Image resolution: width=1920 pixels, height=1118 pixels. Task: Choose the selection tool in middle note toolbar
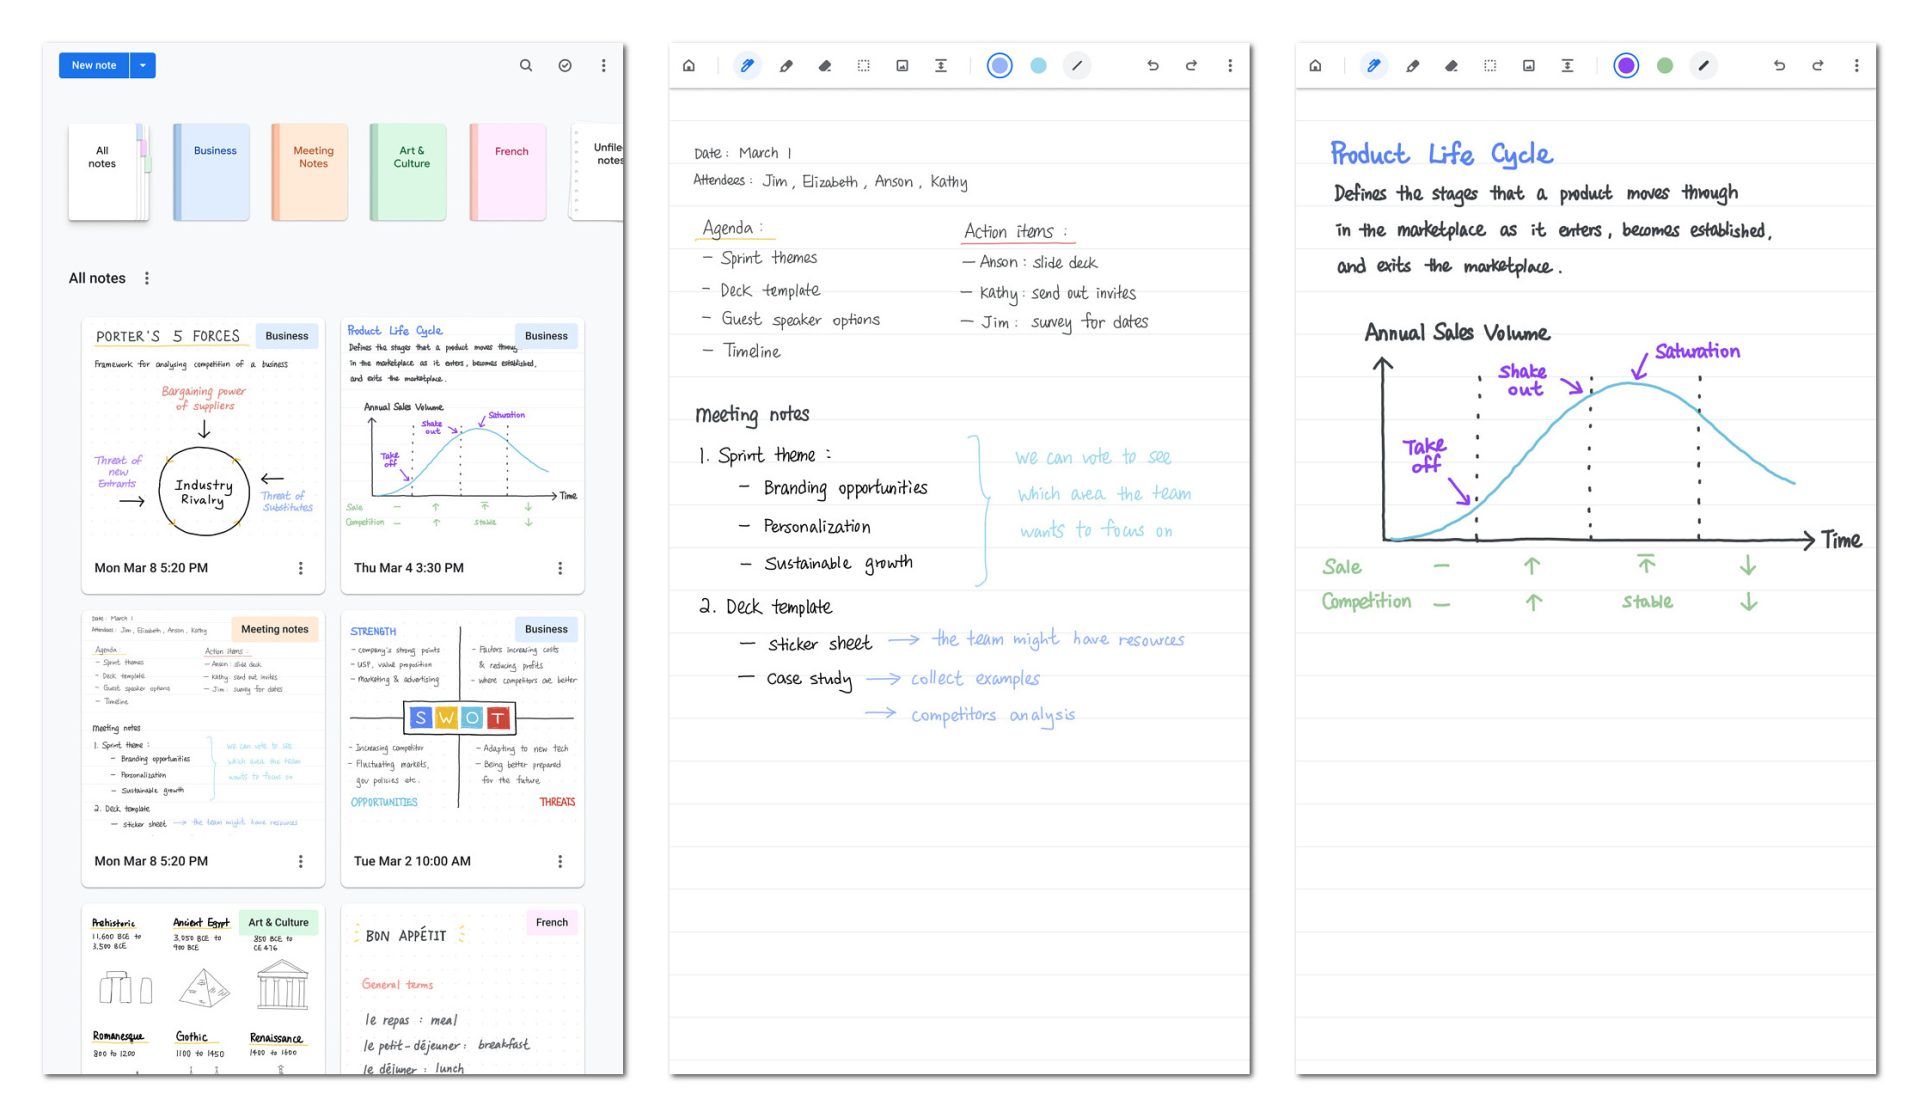click(x=863, y=66)
